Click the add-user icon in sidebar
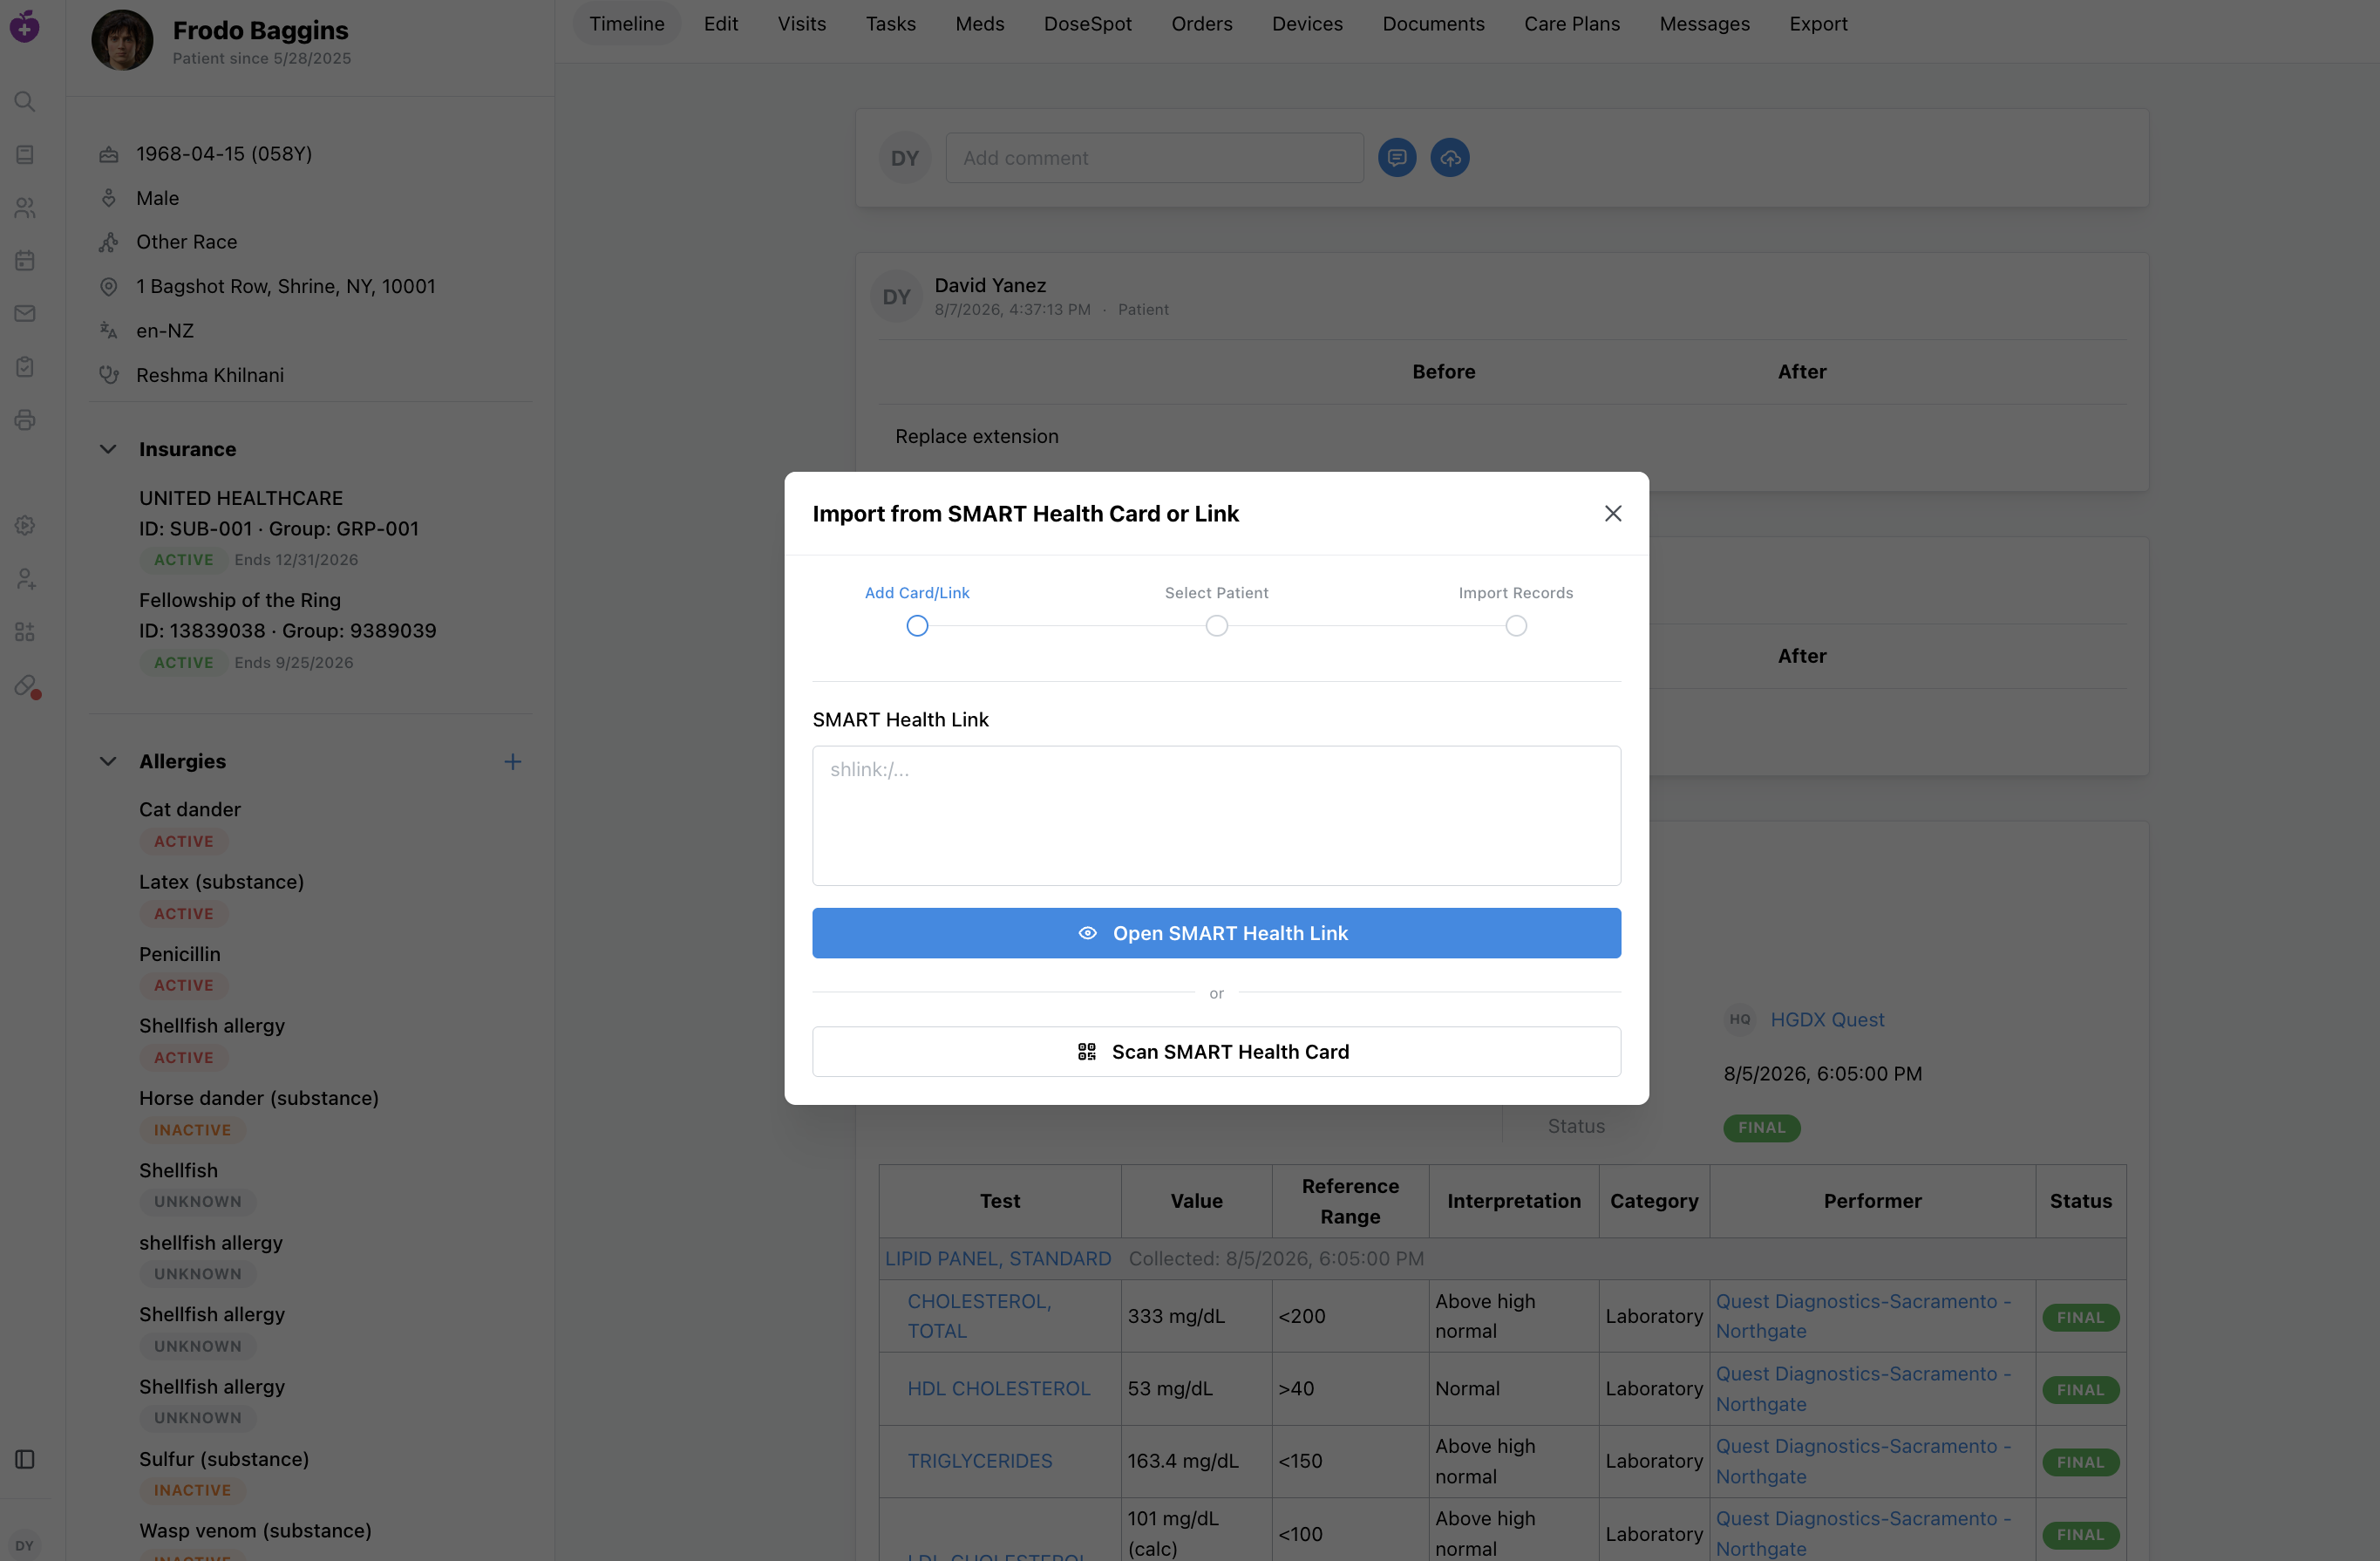The height and width of the screenshot is (1561, 2380). click(x=25, y=578)
